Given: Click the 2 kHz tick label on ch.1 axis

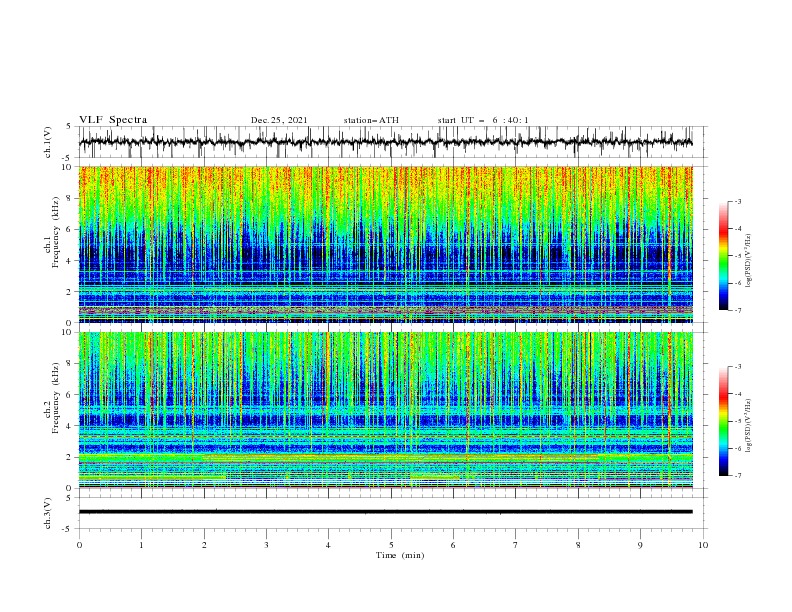Looking at the screenshot, I should click(x=69, y=292).
